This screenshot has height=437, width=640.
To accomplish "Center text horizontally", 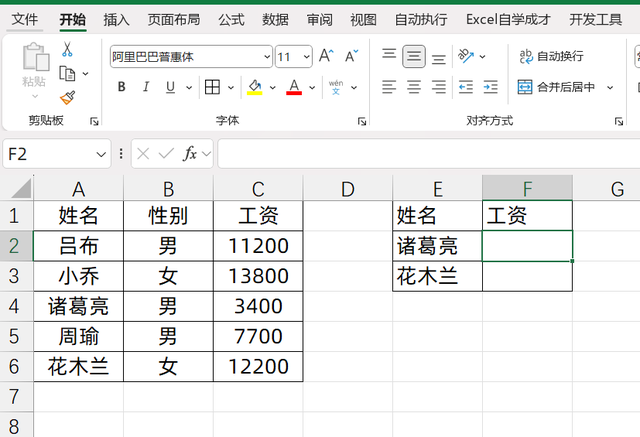I will coord(414,87).
